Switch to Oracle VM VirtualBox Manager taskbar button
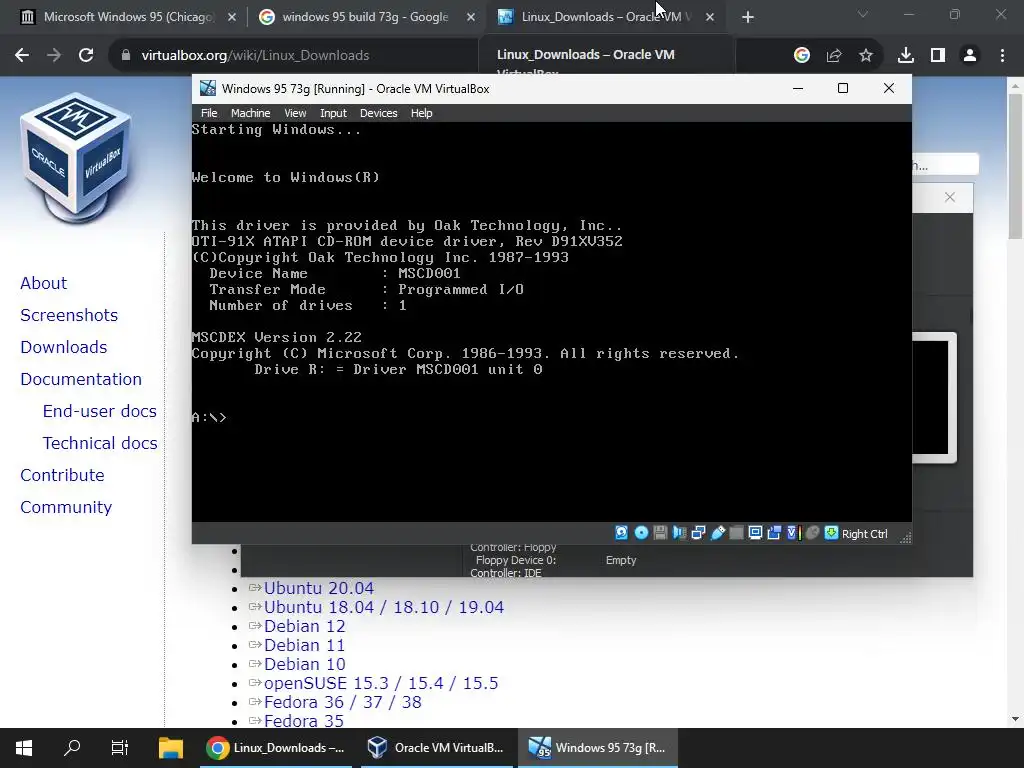Image resolution: width=1024 pixels, height=768 pixels. (436, 748)
